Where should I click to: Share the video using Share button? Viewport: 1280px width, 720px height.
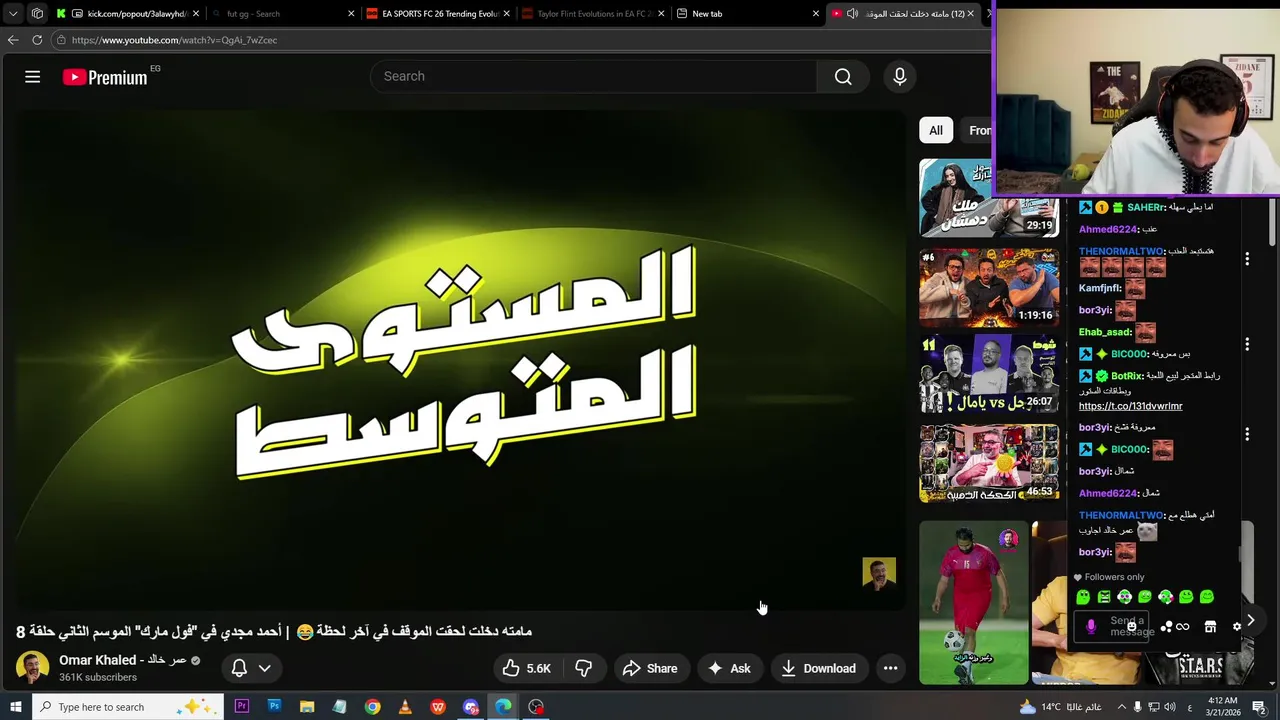click(x=650, y=668)
